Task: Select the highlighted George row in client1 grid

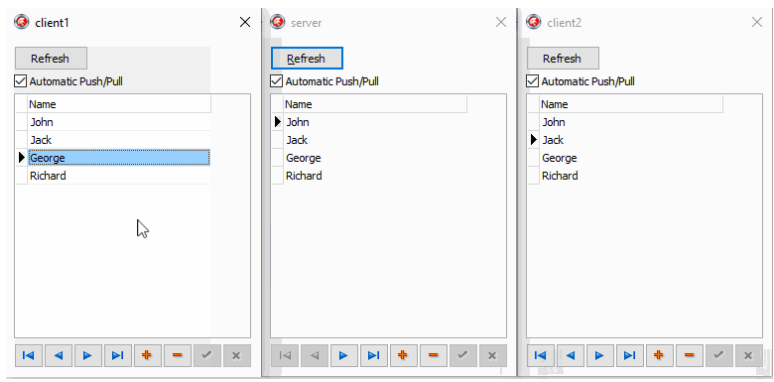Action: click(119, 158)
